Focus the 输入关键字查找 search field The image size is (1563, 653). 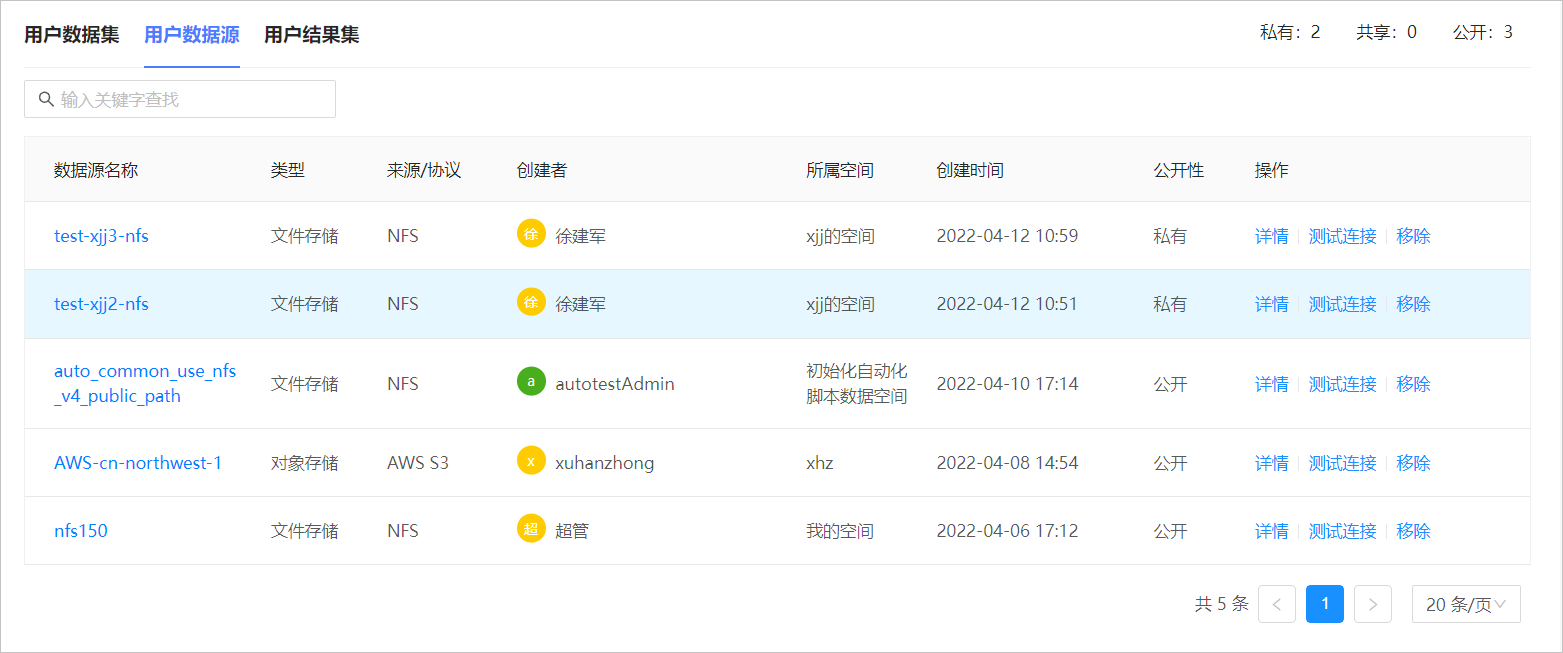pos(180,99)
